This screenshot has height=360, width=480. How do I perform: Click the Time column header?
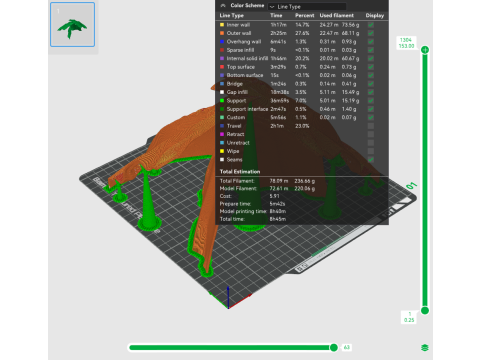click(x=276, y=15)
